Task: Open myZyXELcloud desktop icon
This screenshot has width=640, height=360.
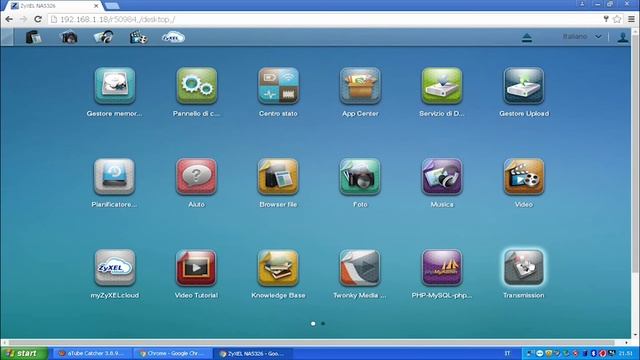Action: pos(115,267)
